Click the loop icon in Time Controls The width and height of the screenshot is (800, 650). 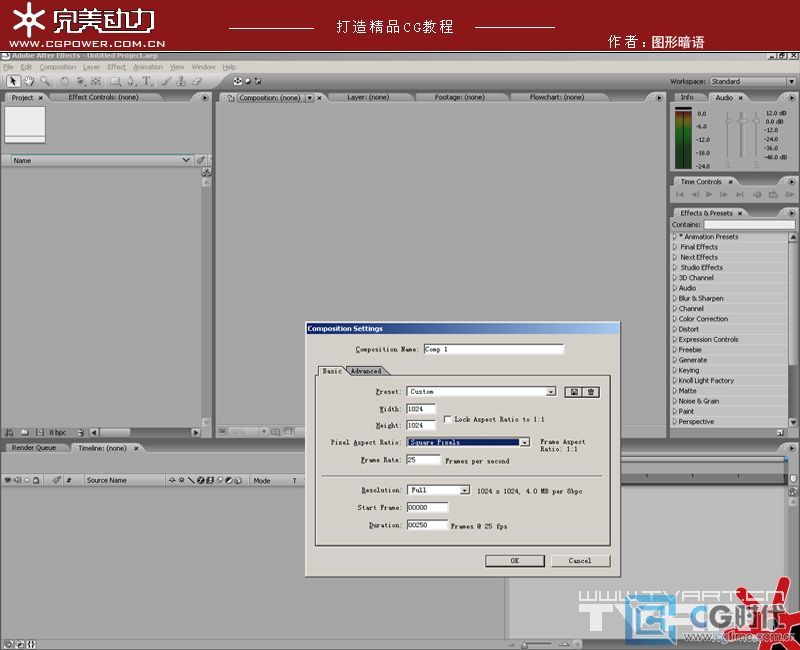(x=773, y=194)
